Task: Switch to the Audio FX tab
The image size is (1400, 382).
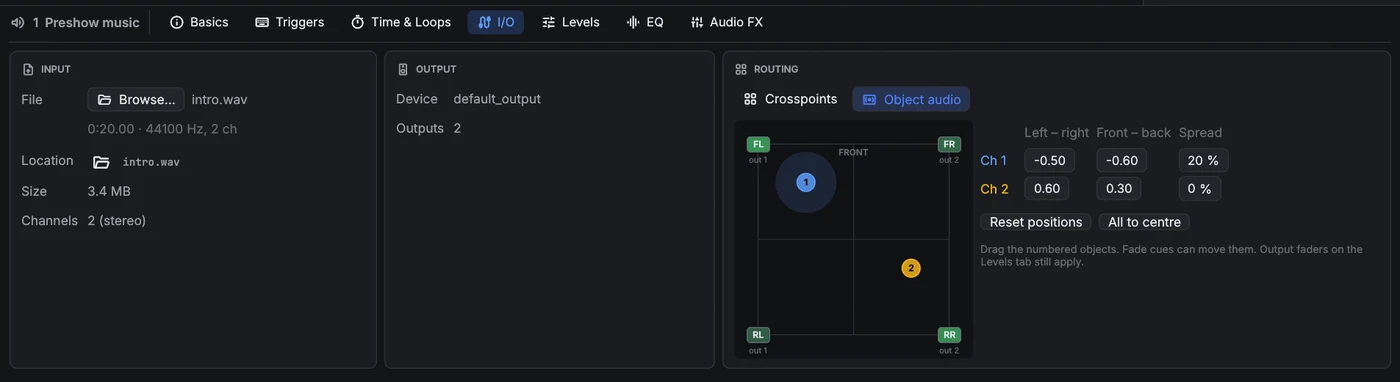Action: (x=727, y=22)
